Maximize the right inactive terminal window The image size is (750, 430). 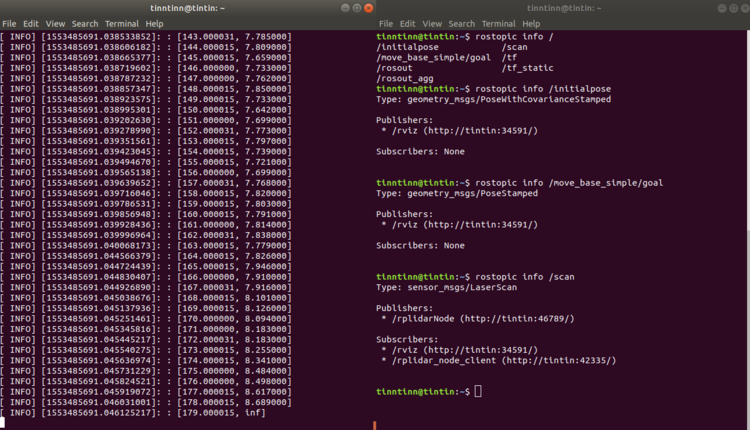(733, 8)
